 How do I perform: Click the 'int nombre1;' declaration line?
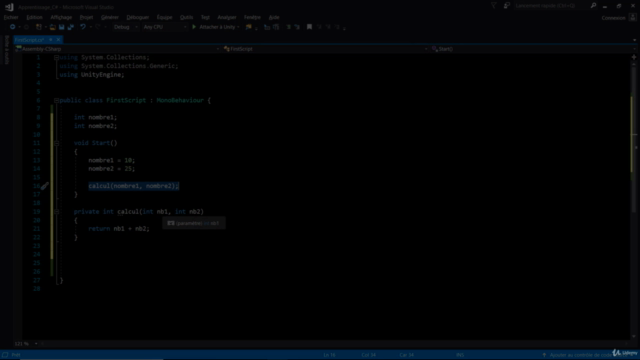95,118
